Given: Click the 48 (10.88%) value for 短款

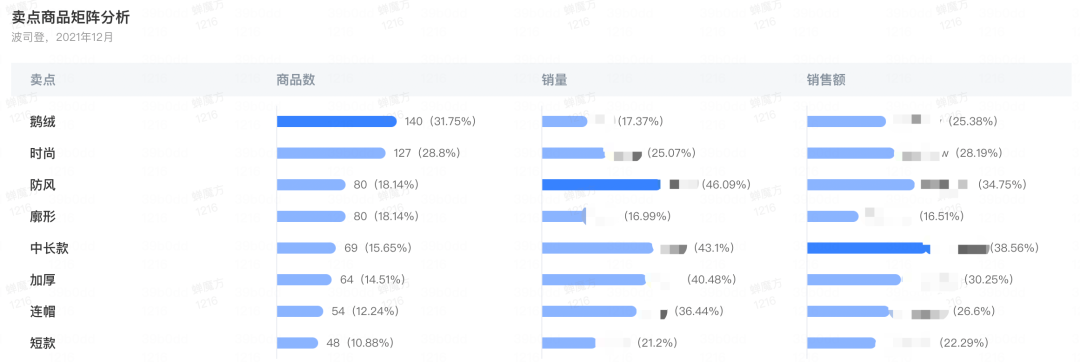Looking at the screenshot, I should tap(360, 343).
